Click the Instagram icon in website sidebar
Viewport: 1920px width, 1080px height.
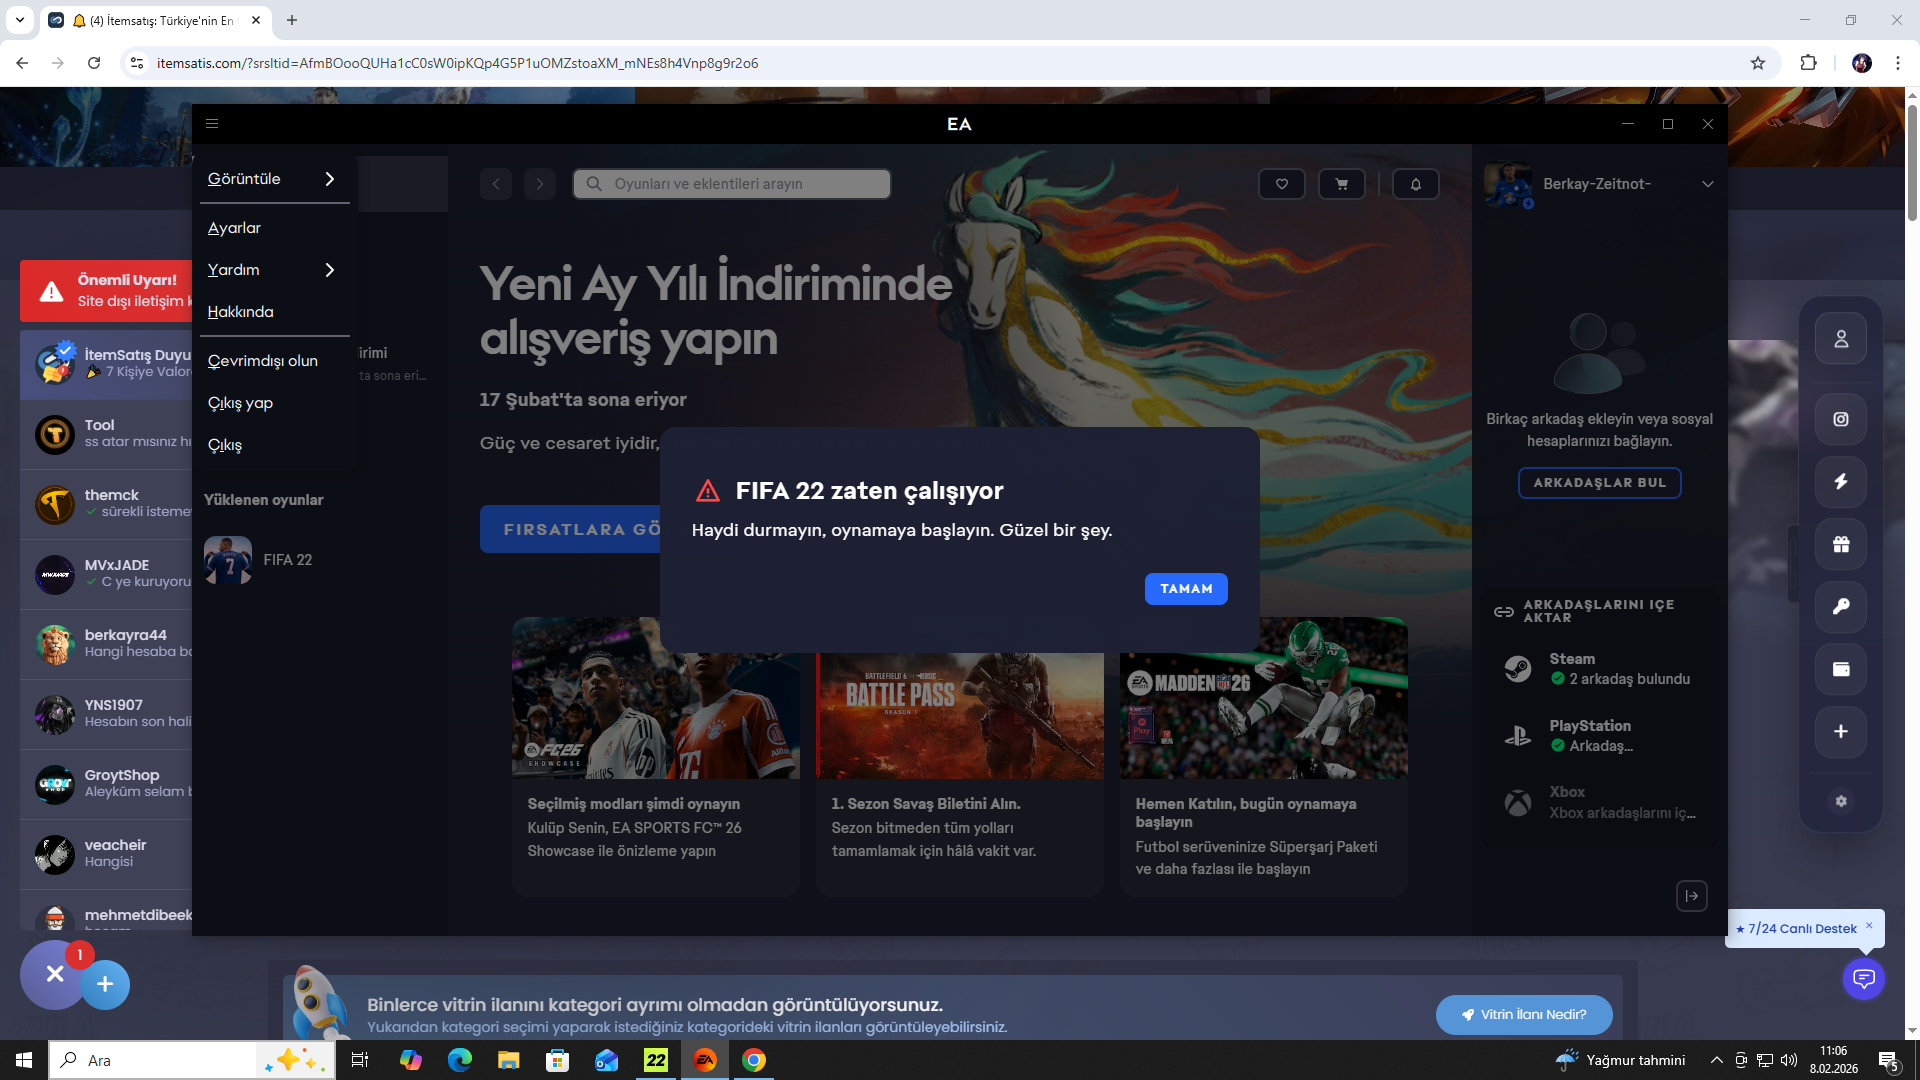coord(1841,419)
